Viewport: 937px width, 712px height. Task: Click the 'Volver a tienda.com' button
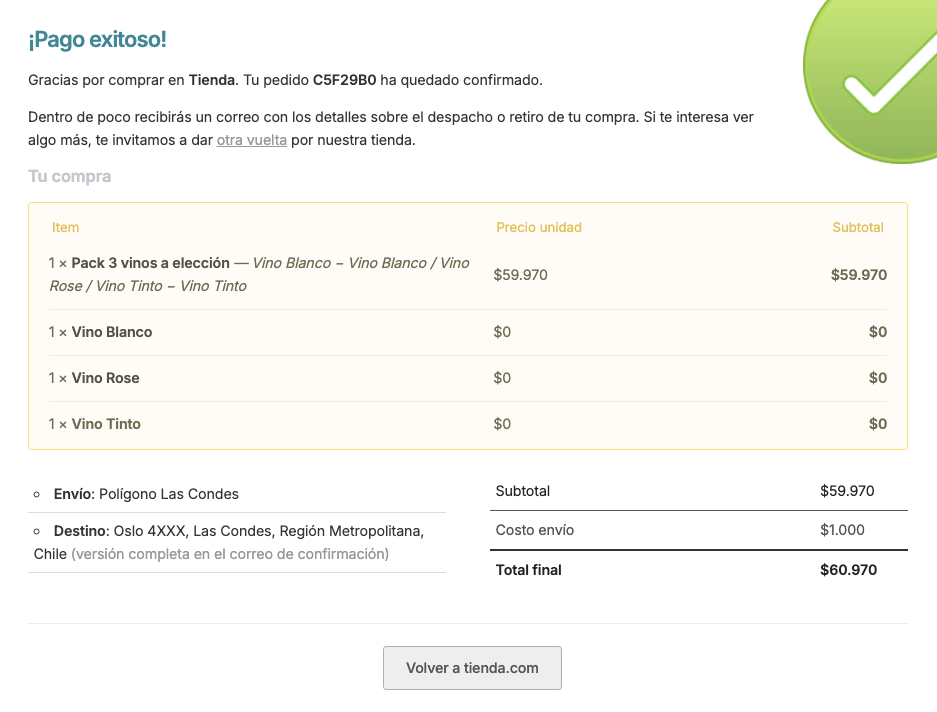472,668
